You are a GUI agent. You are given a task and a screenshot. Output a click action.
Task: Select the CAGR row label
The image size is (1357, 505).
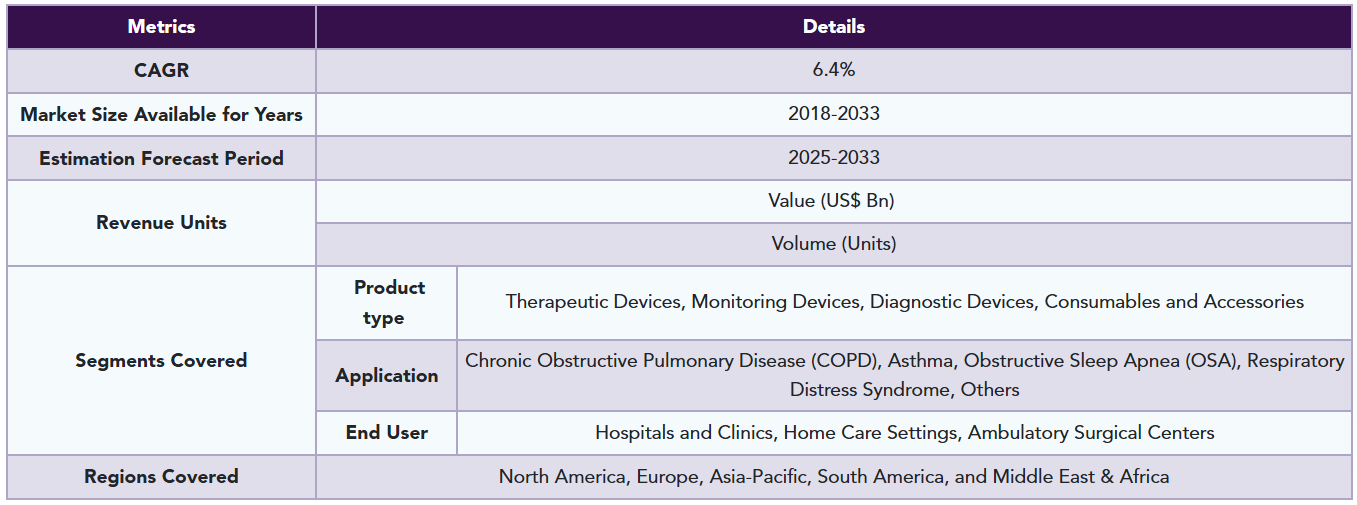coord(161,70)
